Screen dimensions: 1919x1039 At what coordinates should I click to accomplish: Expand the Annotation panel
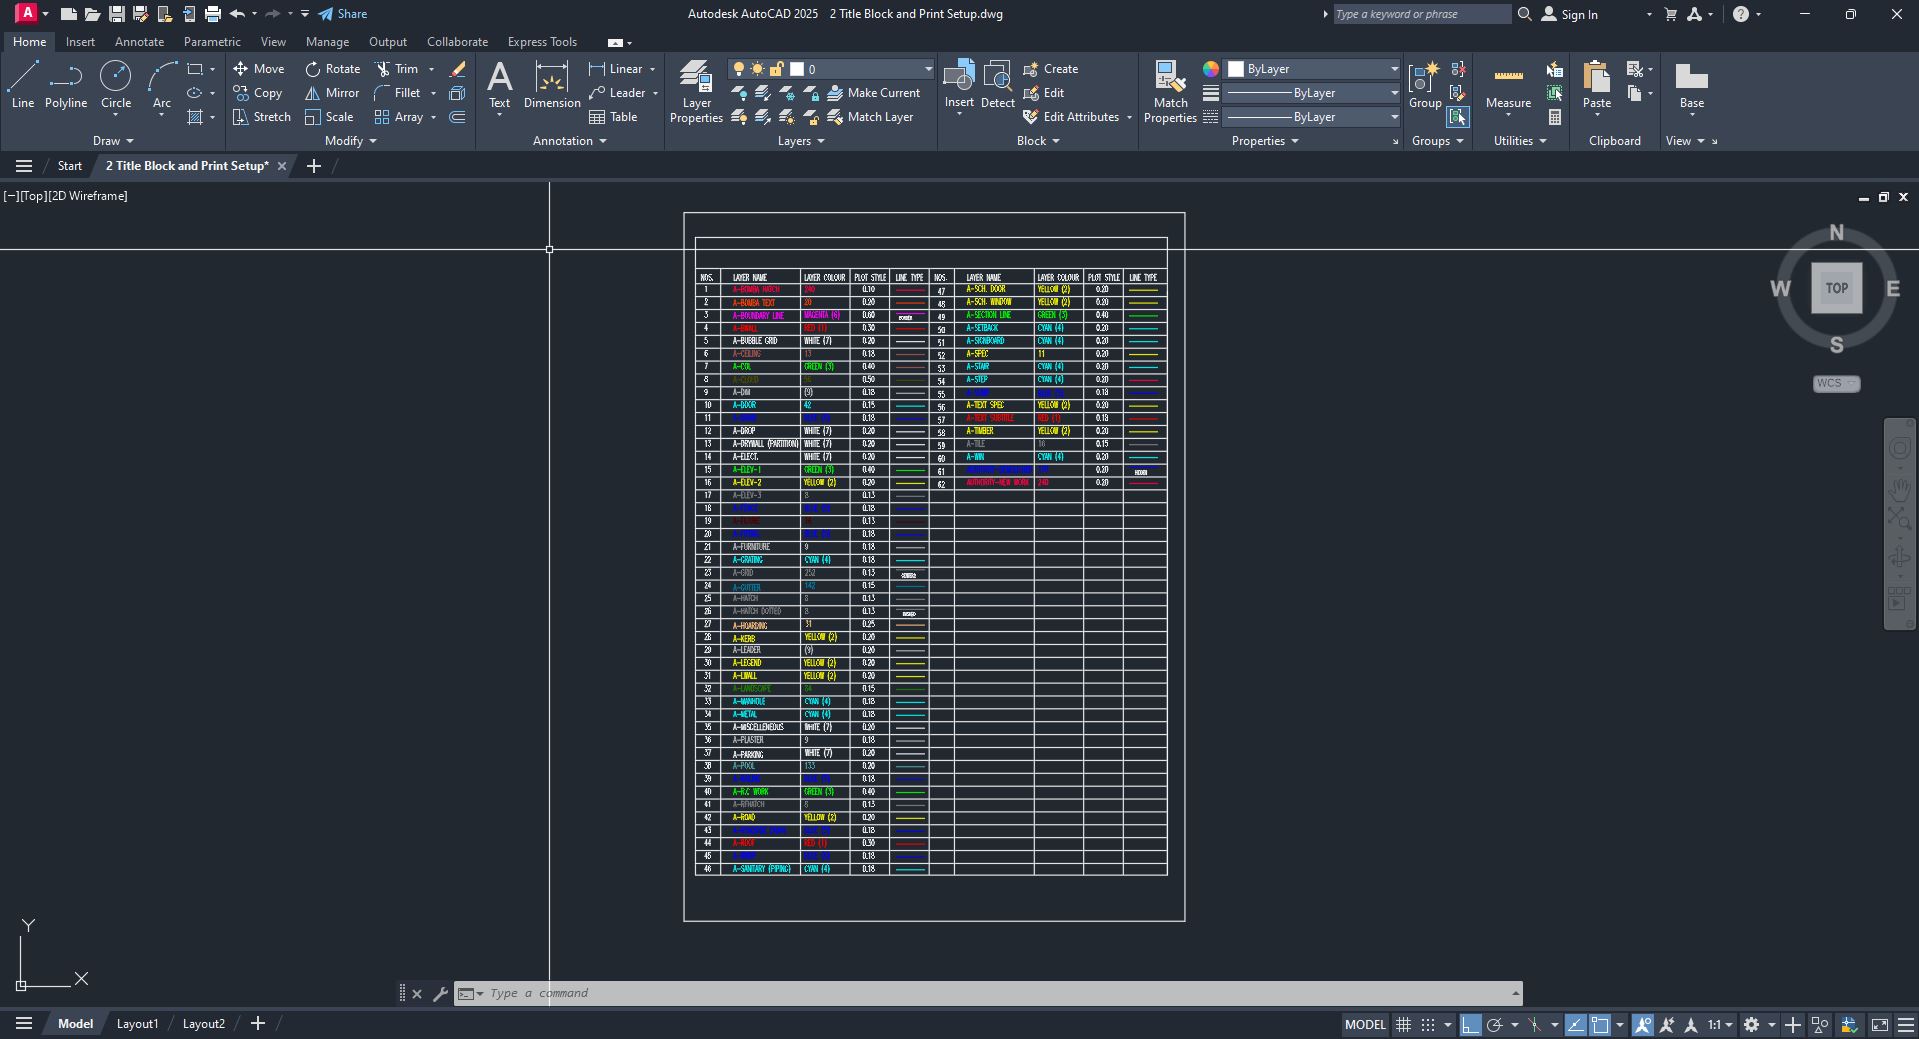point(570,141)
